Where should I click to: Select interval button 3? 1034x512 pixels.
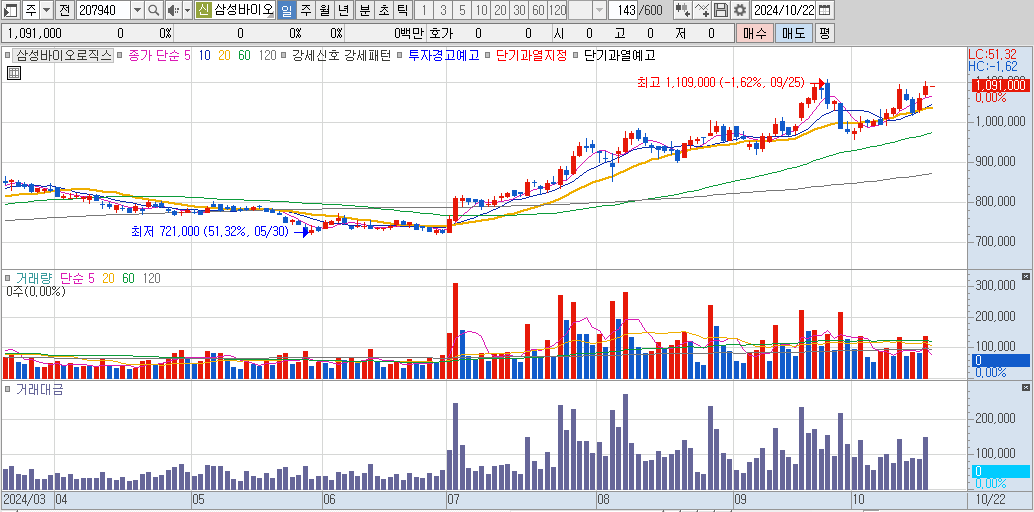click(442, 10)
